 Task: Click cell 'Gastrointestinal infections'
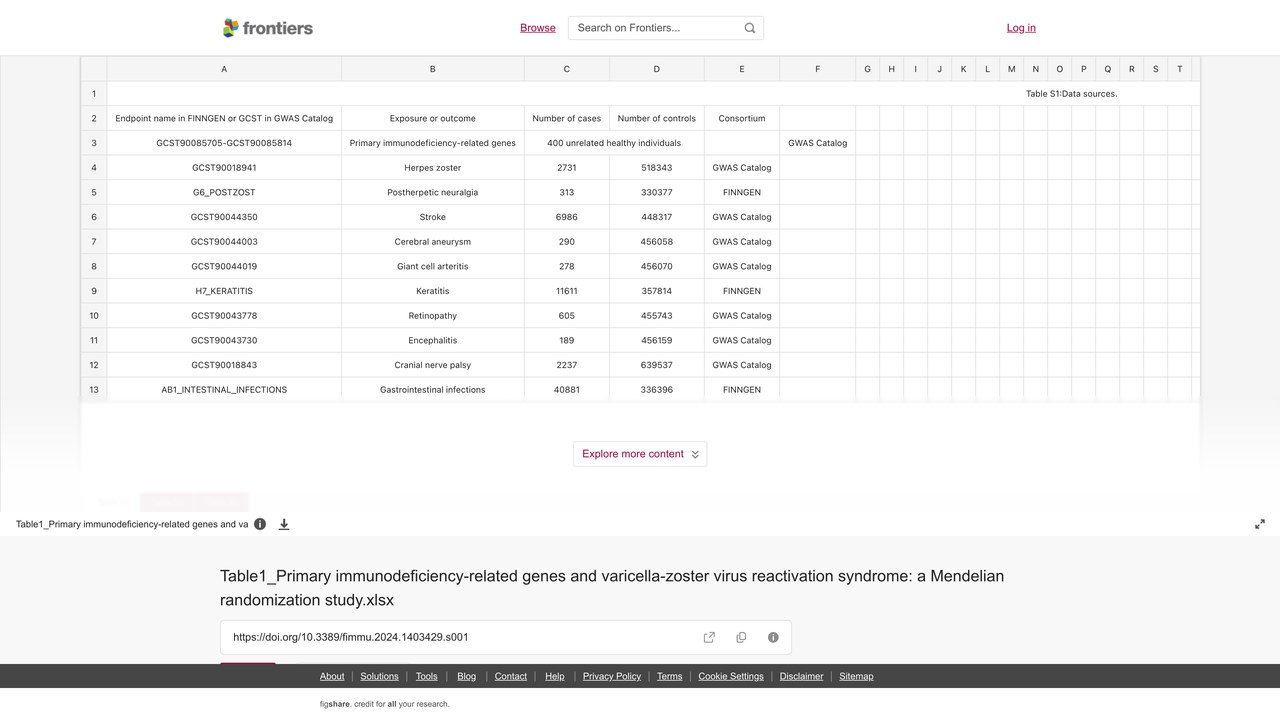coord(433,390)
